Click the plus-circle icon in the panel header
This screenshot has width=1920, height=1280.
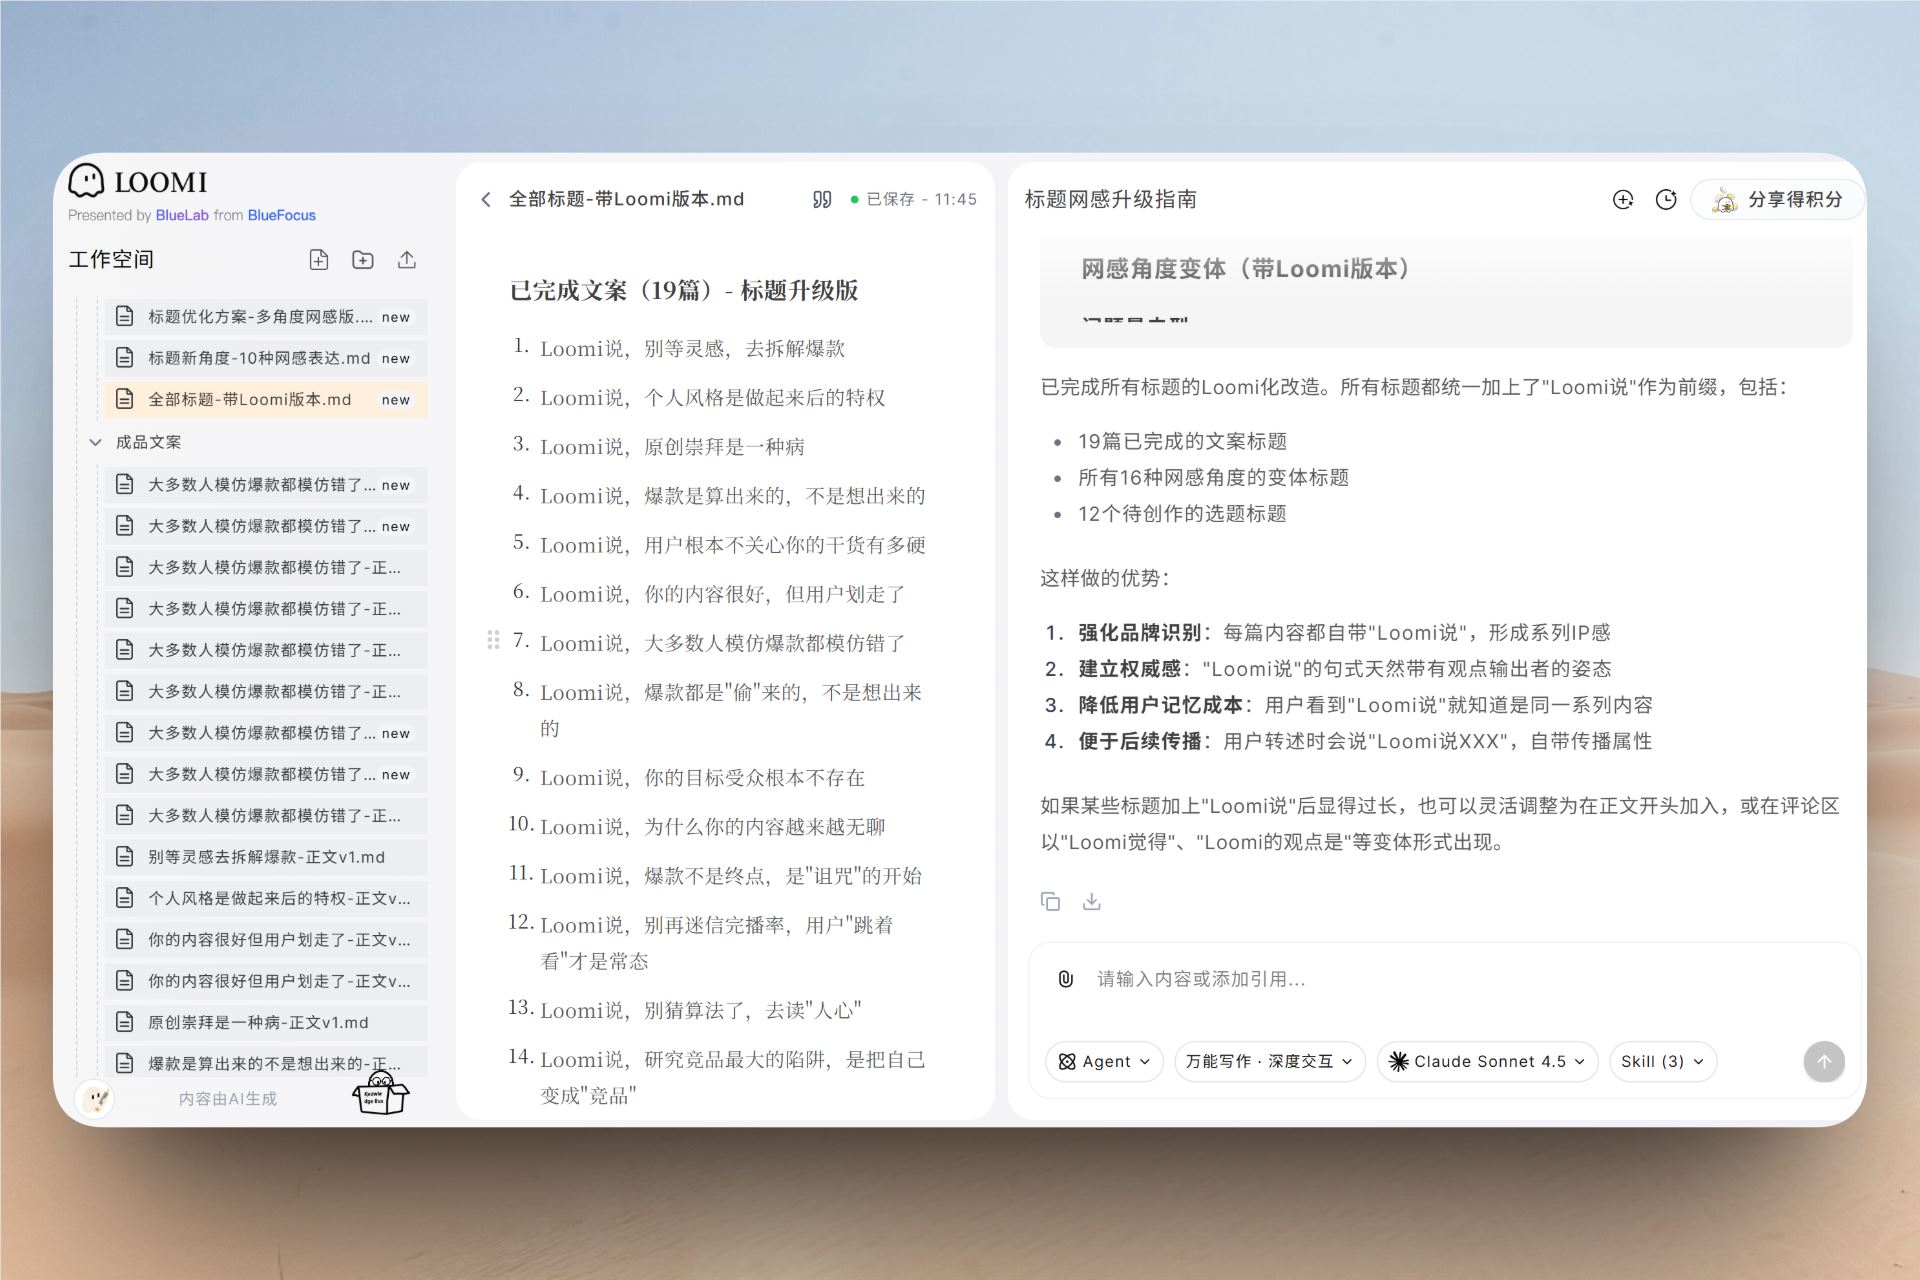[1622, 199]
